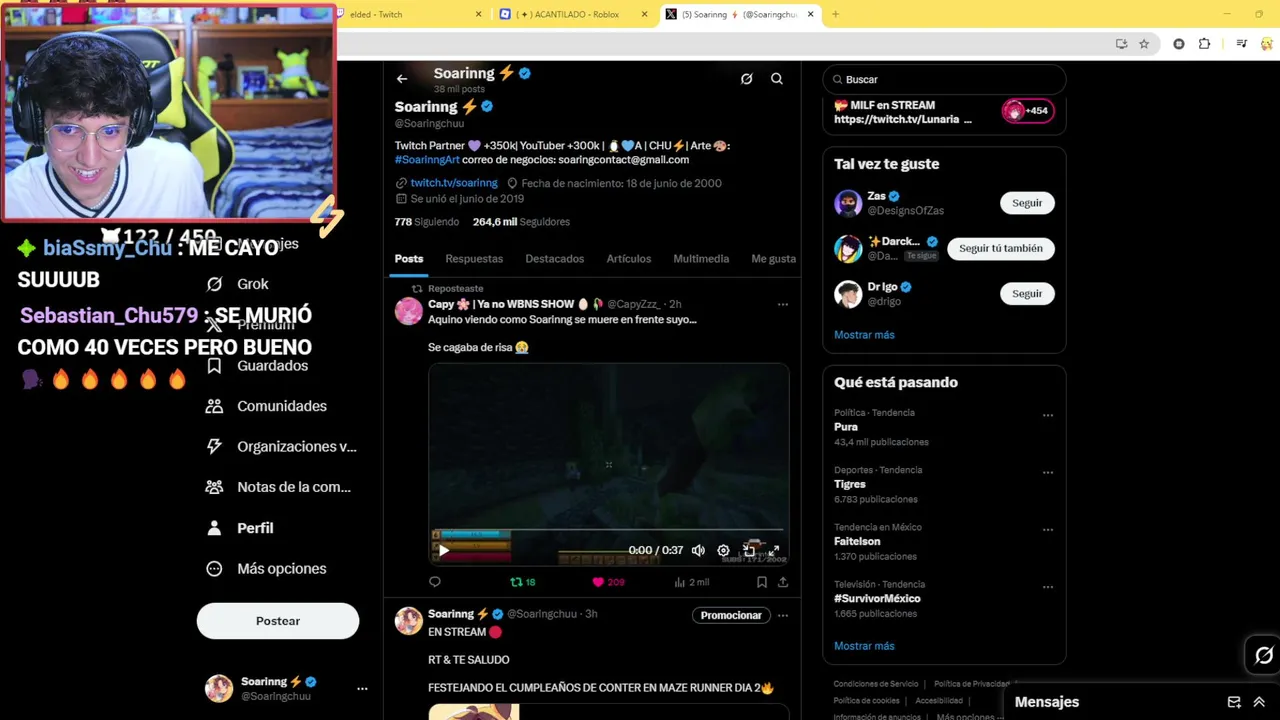
Task: Open video playback settings gear
Action: tap(723, 550)
